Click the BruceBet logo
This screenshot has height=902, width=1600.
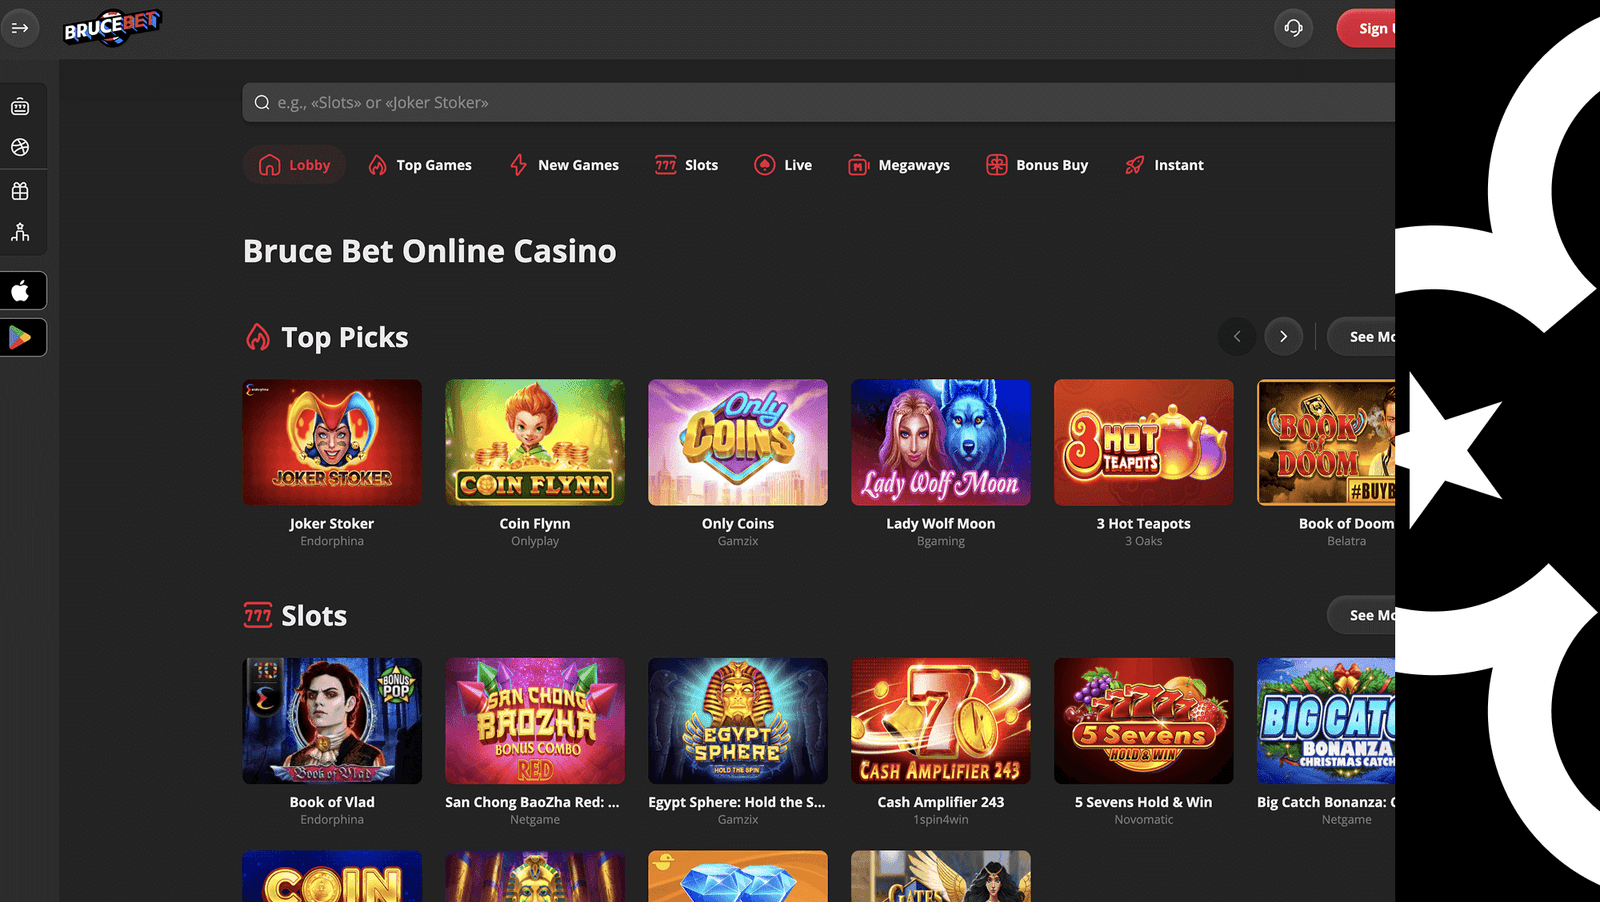tap(112, 27)
